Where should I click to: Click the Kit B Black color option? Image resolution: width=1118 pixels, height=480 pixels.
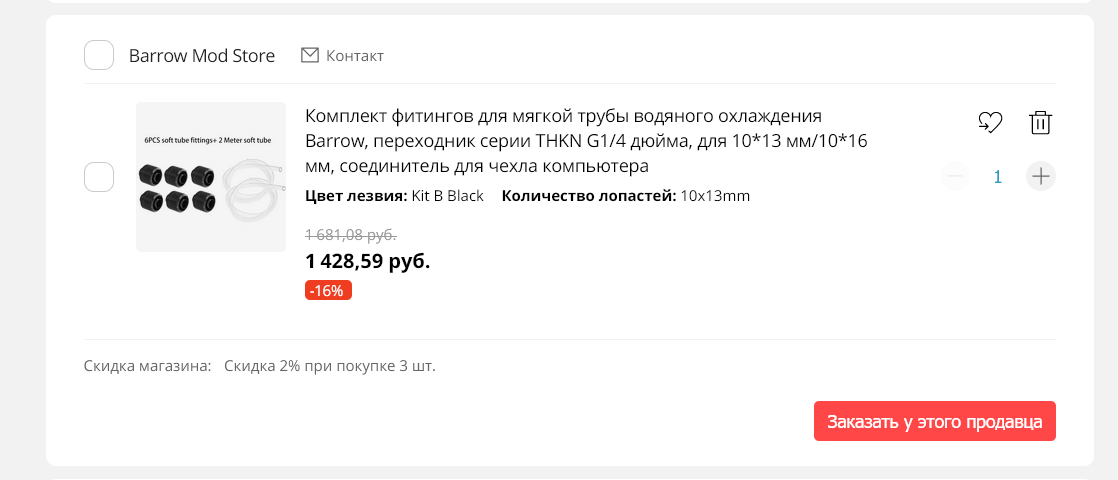[447, 196]
